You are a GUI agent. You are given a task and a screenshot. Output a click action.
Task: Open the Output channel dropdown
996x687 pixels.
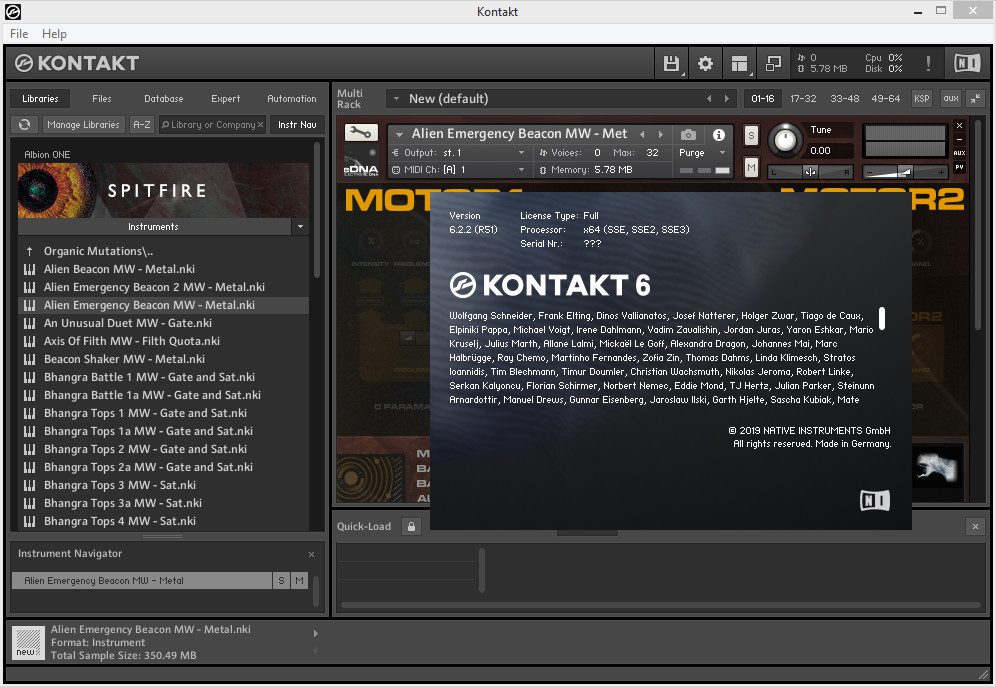pos(522,152)
